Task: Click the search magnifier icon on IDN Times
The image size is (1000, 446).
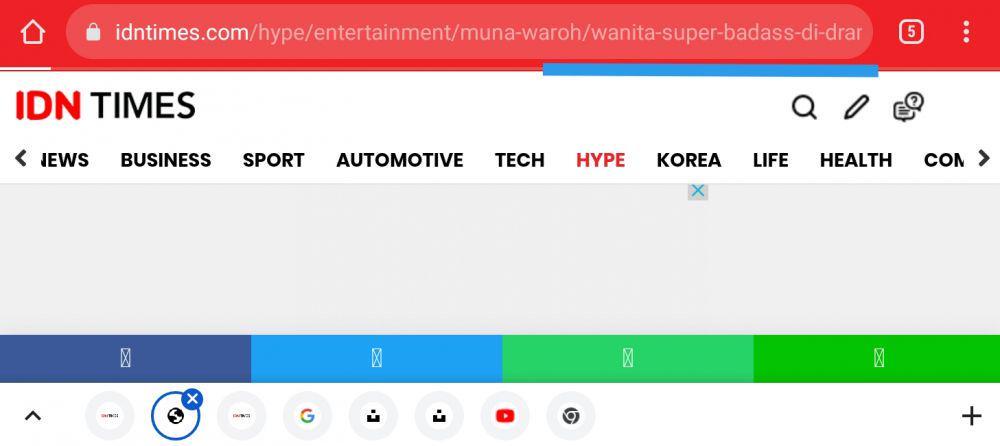Action: tap(804, 107)
